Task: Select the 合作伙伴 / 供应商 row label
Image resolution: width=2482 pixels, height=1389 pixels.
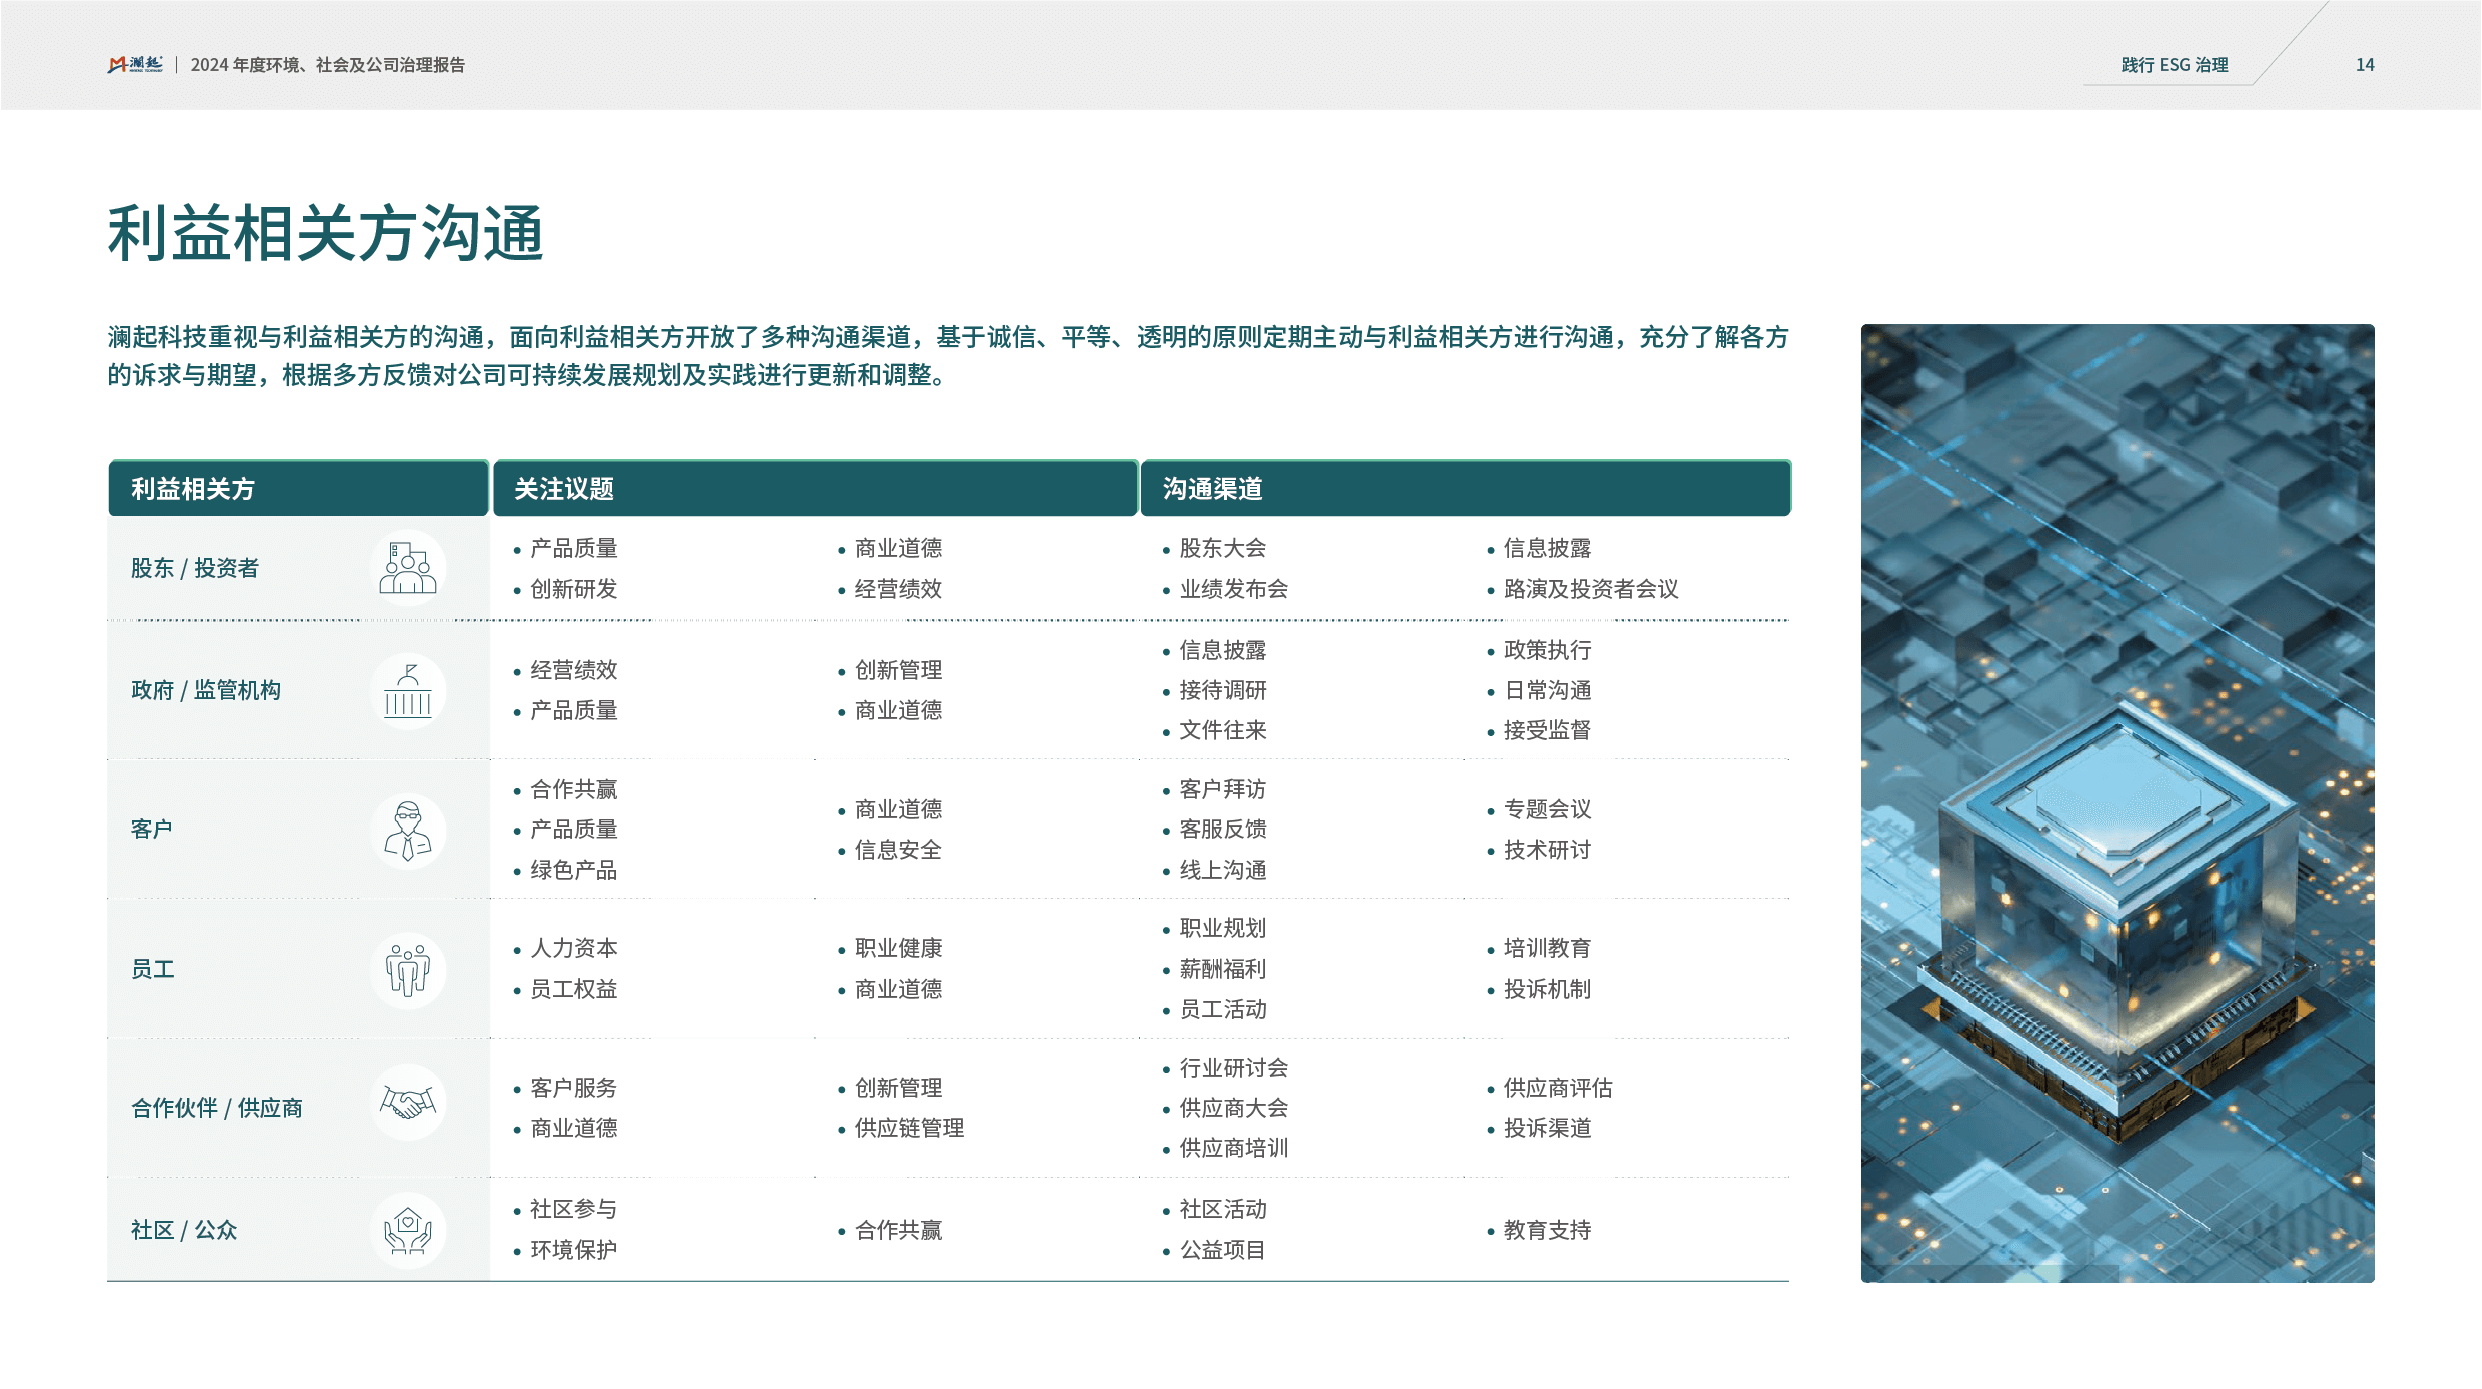Action: [217, 1108]
